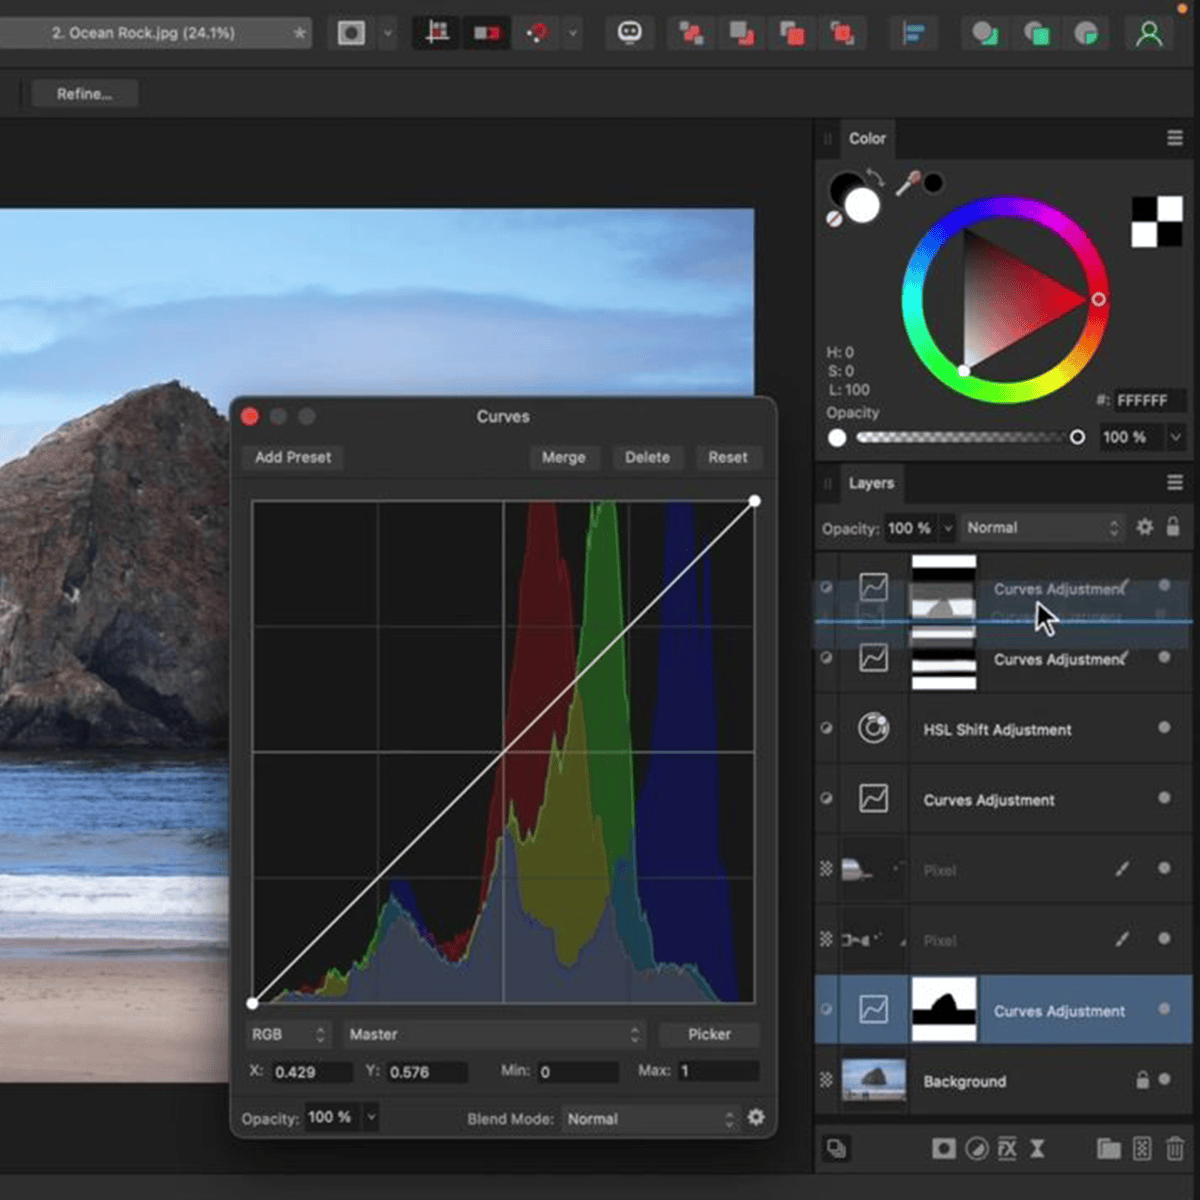Toggle the snapping magnet icon

coord(537,33)
